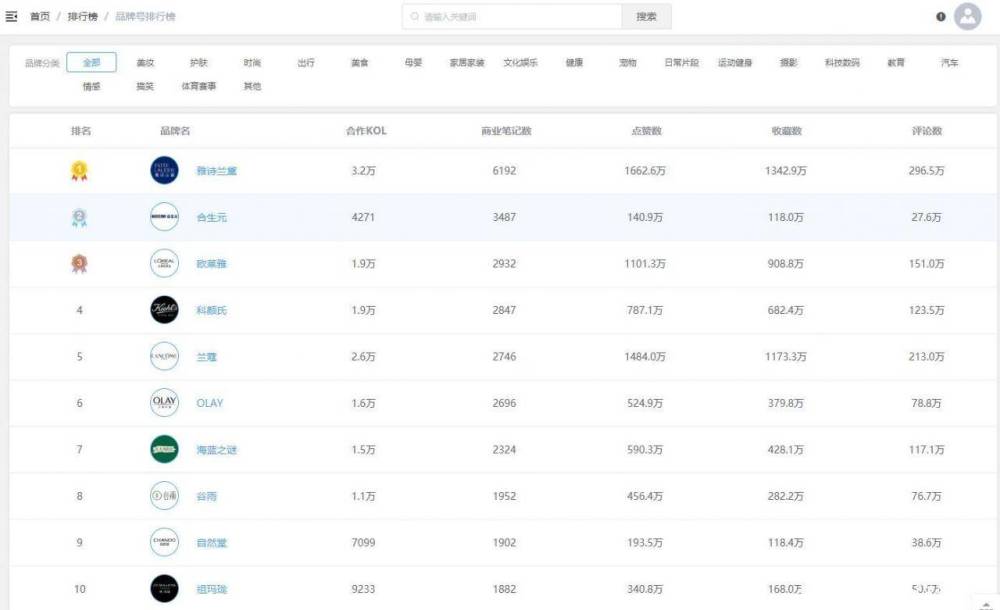1000x610 pixels.
Task: Click the 合作KOL column header
Action: (x=366, y=131)
